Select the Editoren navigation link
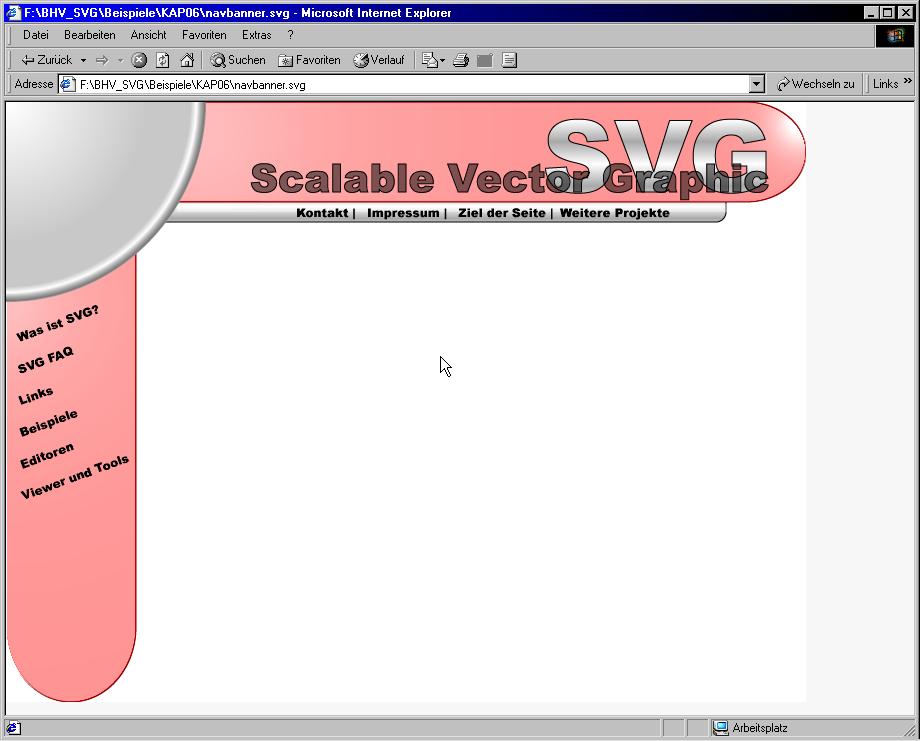 47,455
